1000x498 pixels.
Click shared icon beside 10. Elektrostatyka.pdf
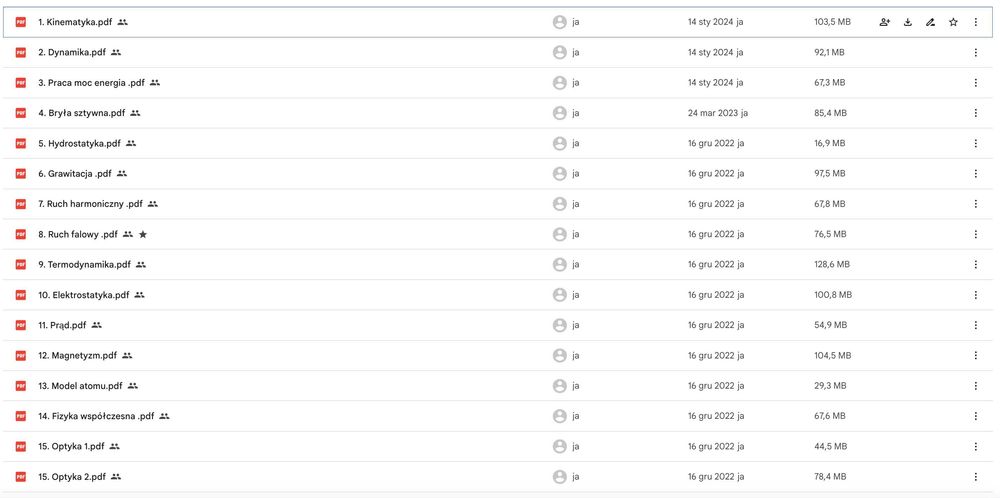pyautogui.click(x=139, y=295)
